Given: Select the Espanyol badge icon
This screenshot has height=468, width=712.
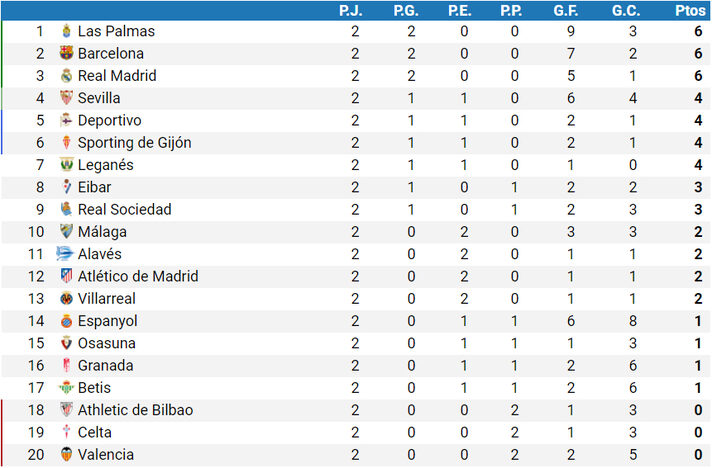Looking at the screenshot, I should pyautogui.click(x=66, y=320).
